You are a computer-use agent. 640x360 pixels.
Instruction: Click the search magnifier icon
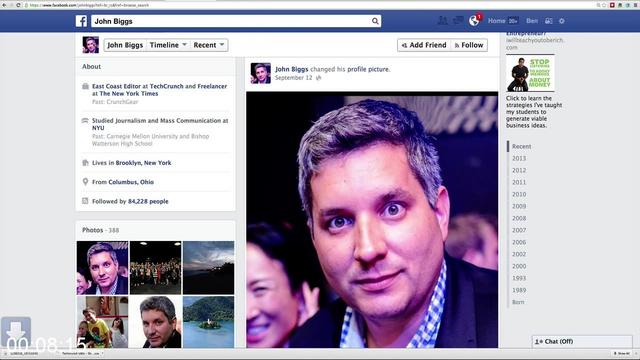coord(375,21)
